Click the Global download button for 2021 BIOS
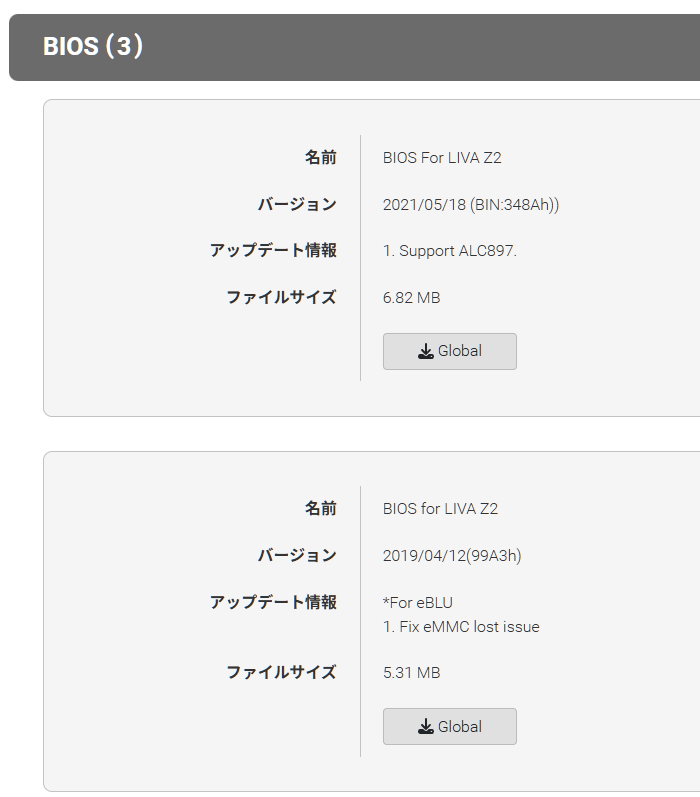This screenshot has width=700, height=797. [x=449, y=351]
